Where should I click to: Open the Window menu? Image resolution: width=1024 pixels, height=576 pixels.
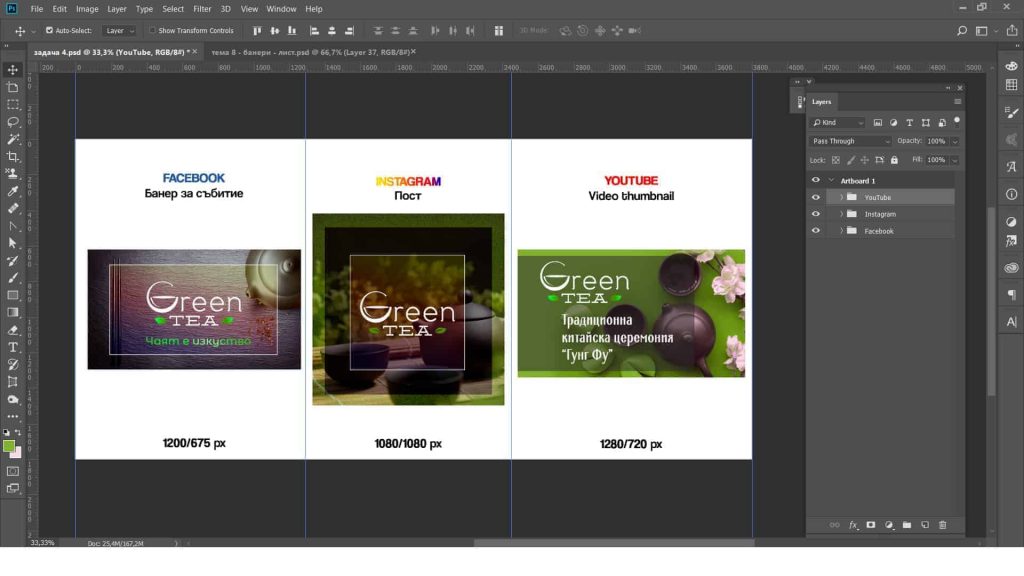pos(281,9)
